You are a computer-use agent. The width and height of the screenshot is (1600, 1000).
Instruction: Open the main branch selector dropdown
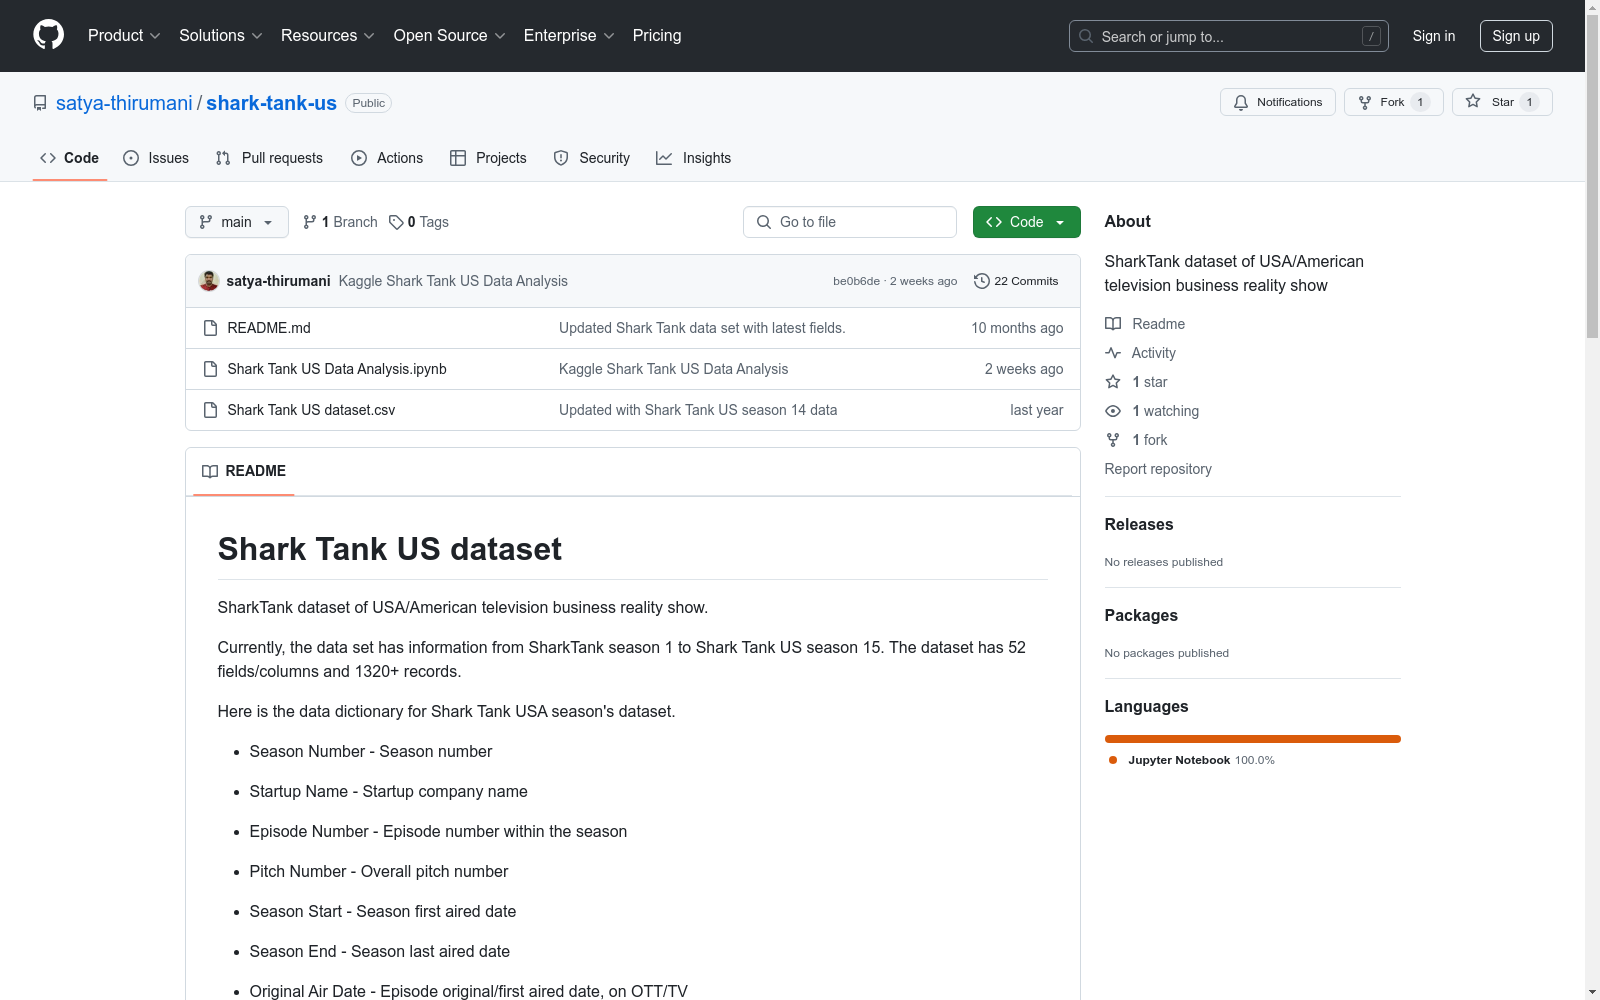pyautogui.click(x=236, y=222)
